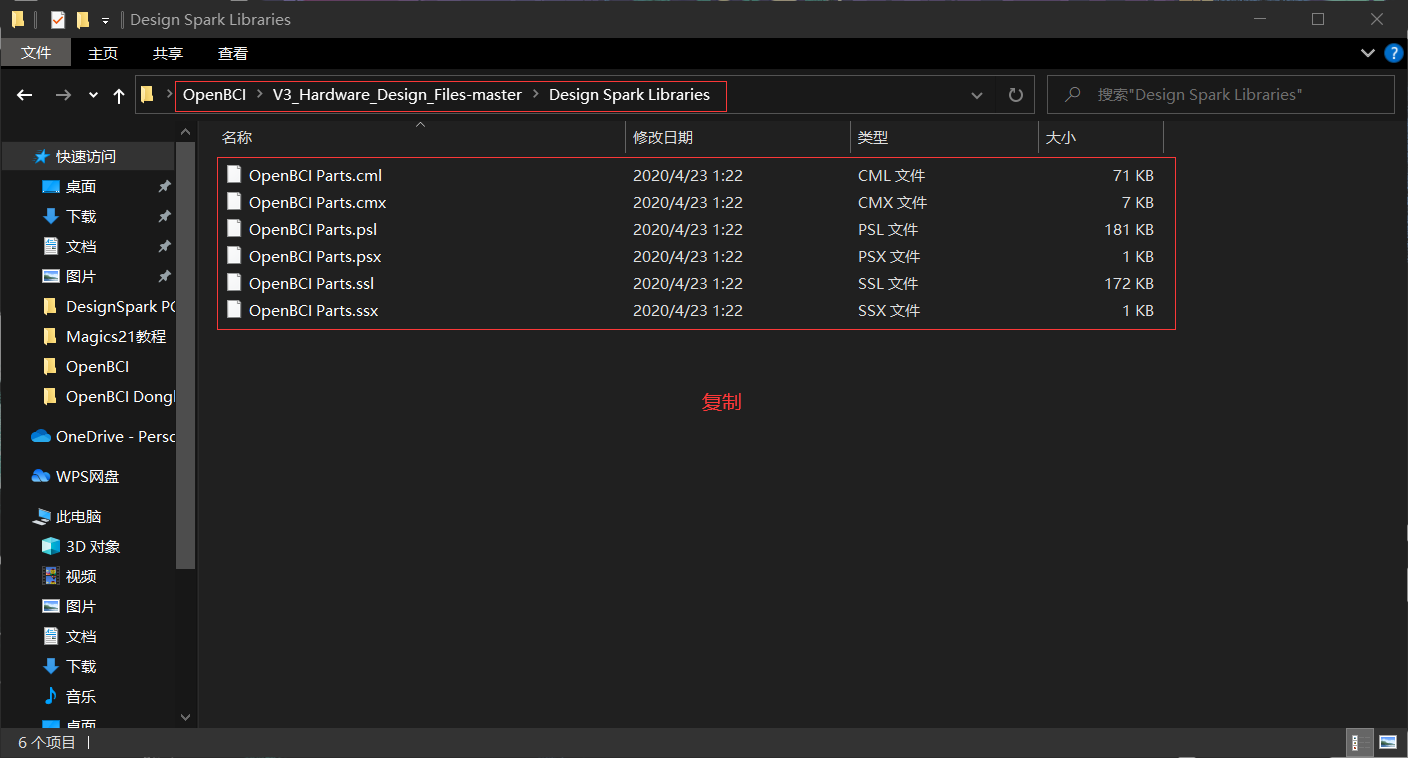Click the pin icon next to 桌面
Viewport: 1408px width, 758px height.
coord(164,187)
